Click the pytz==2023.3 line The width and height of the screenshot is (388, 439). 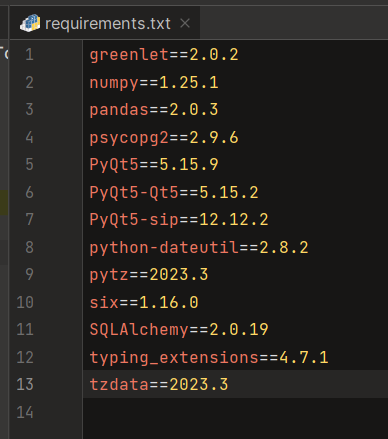(x=149, y=275)
